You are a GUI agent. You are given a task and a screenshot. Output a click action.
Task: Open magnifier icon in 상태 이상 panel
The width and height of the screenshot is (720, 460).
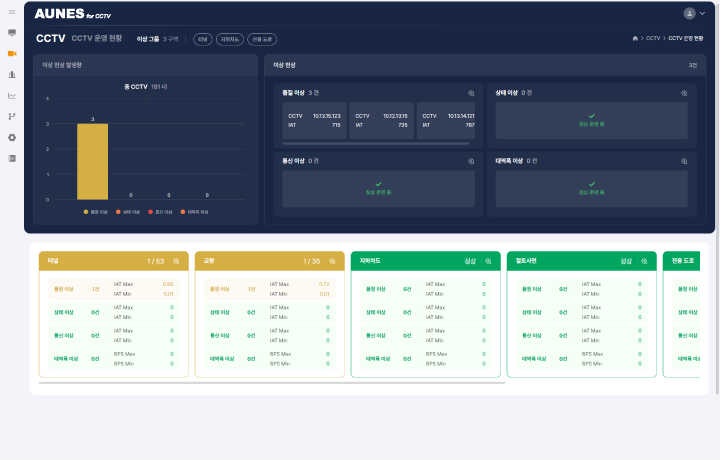click(x=684, y=93)
